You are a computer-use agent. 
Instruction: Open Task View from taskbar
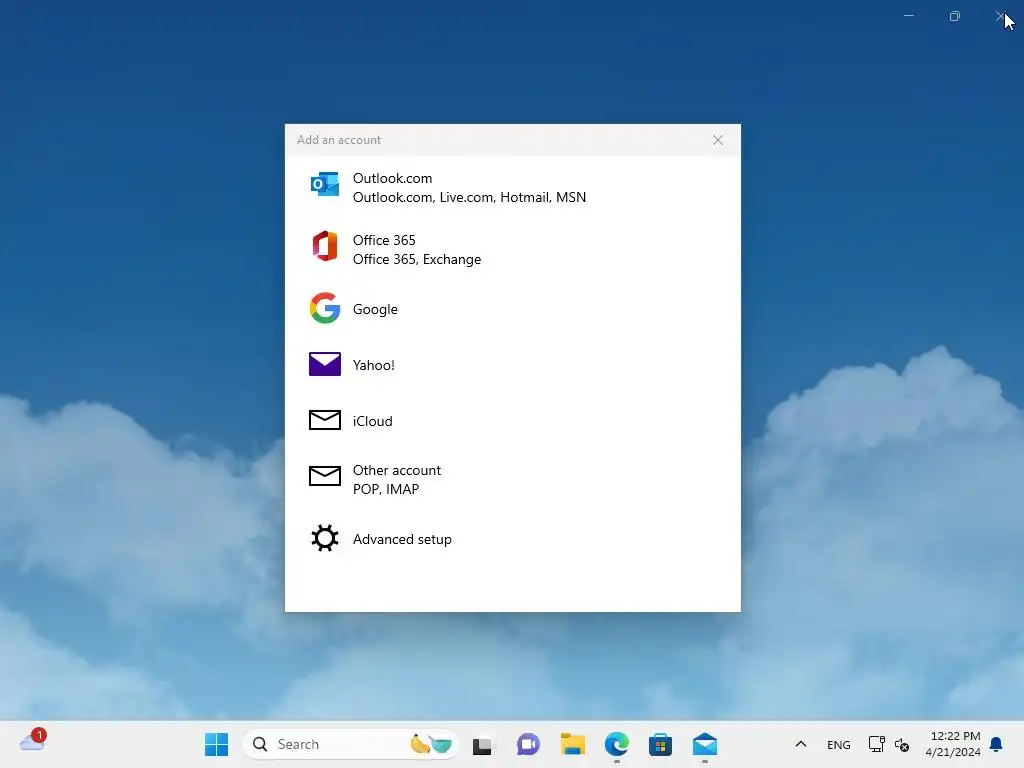point(483,744)
